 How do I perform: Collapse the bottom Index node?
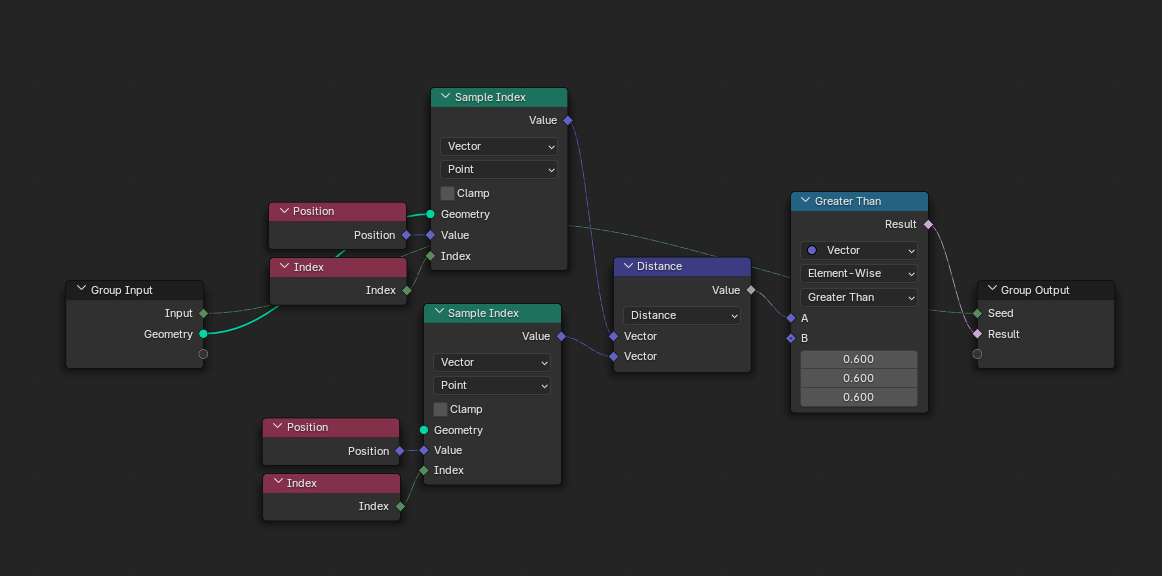277,483
